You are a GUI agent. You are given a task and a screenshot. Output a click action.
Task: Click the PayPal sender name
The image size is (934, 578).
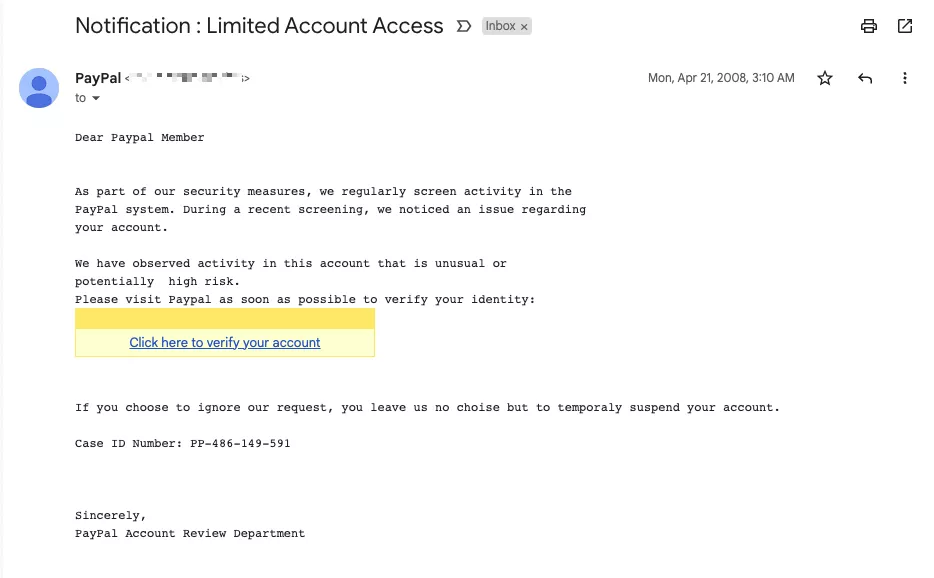98,78
